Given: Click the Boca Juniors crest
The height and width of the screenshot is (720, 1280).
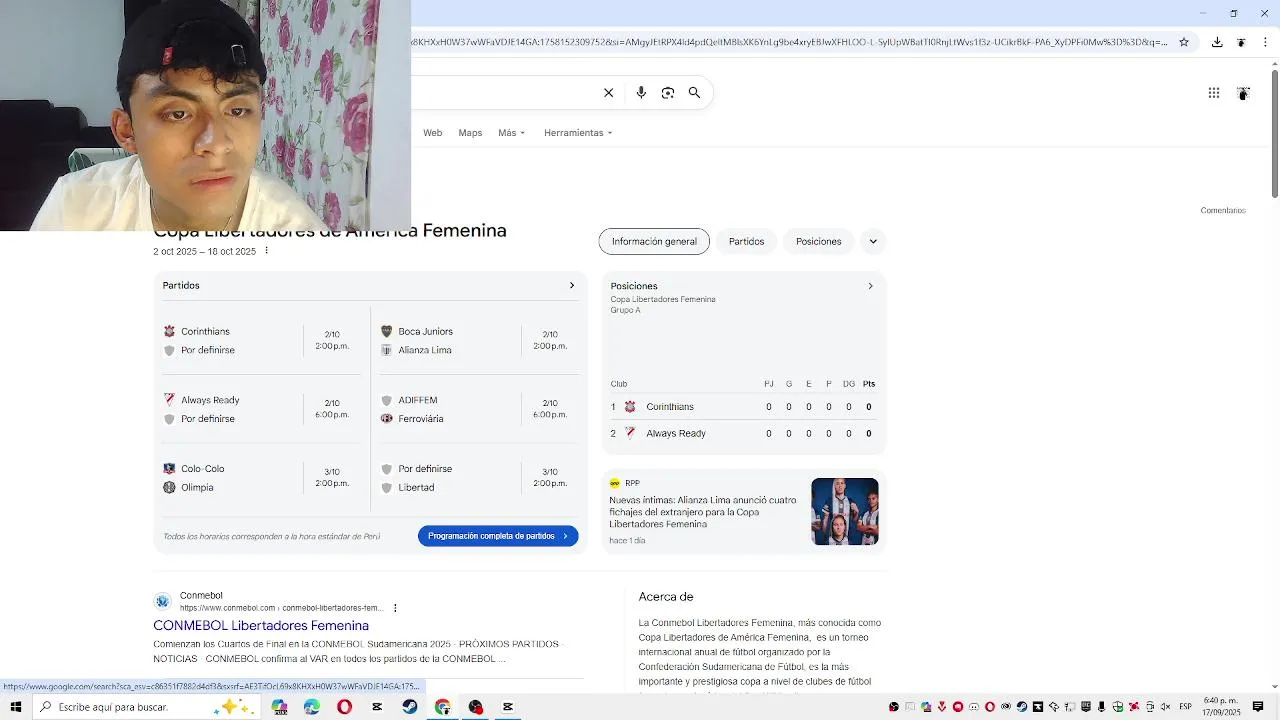Looking at the screenshot, I should click(386, 331).
